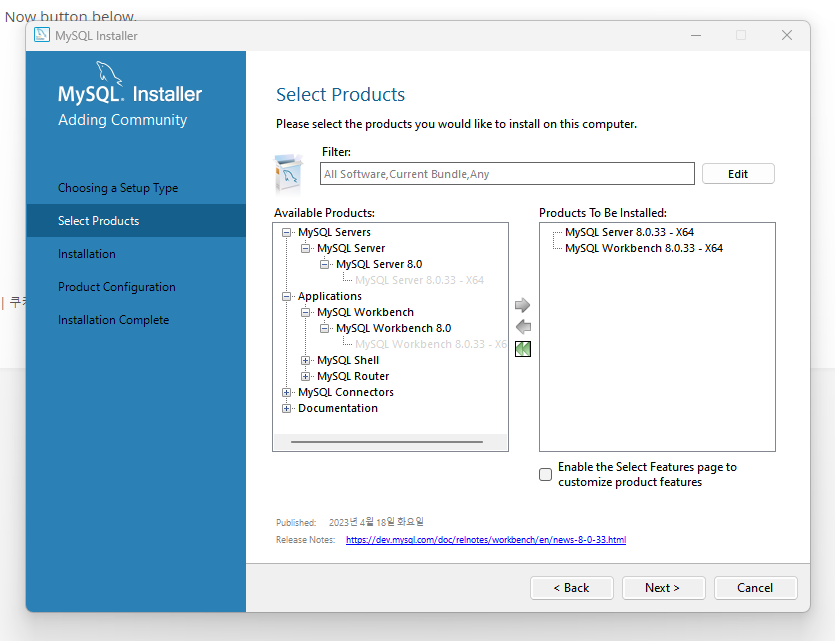Select the MySQL Shell label
Image resolution: width=835 pixels, height=641 pixels.
348,360
